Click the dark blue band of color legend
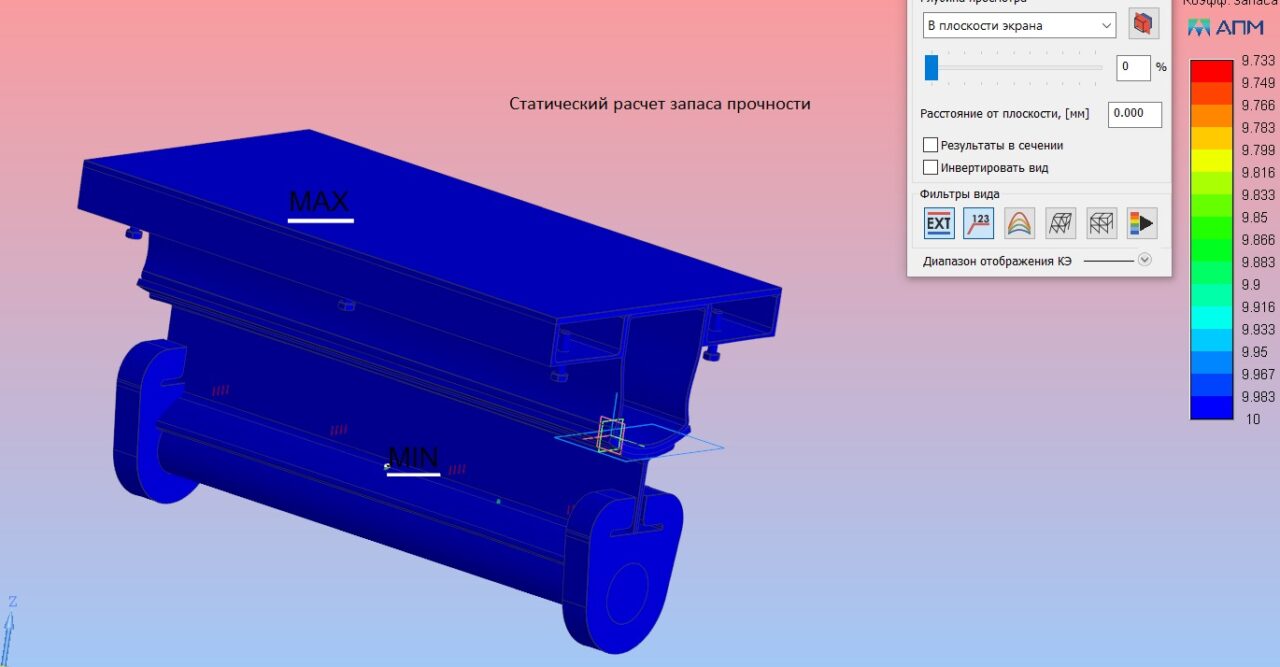 (x=1211, y=407)
